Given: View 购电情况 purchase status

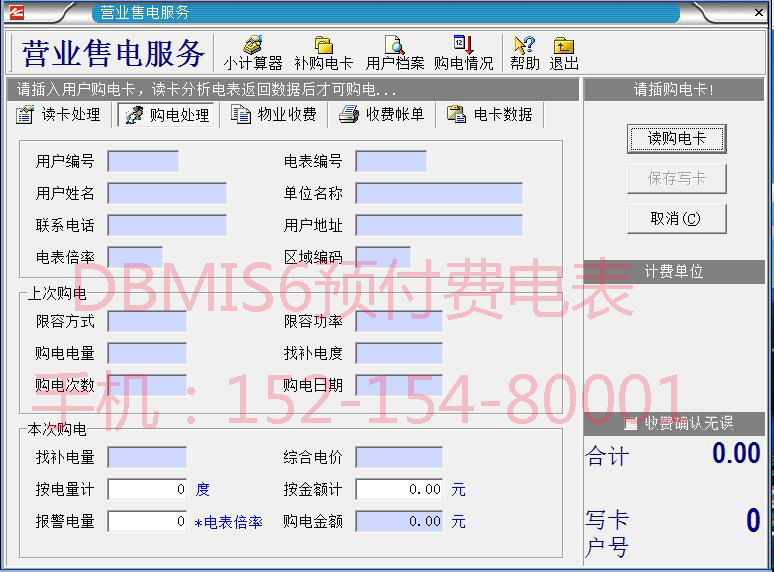Looking at the screenshot, I should 463,52.
